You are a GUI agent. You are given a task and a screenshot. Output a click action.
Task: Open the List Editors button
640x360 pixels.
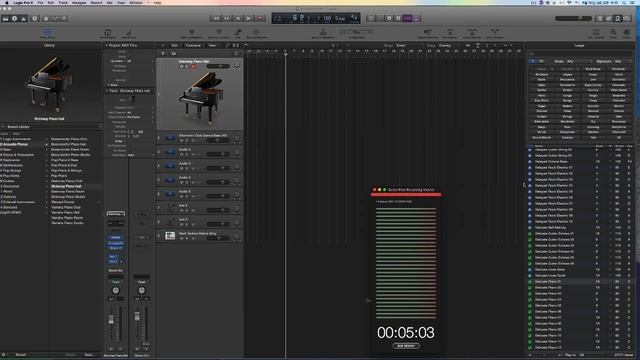[x=600, y=18]
